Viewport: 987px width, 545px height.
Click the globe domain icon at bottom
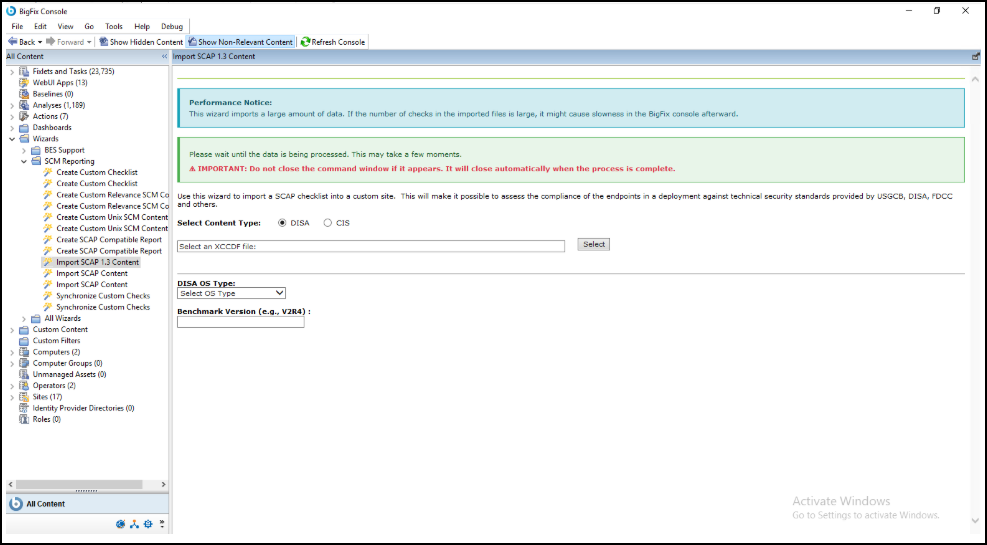pos(121,524)
